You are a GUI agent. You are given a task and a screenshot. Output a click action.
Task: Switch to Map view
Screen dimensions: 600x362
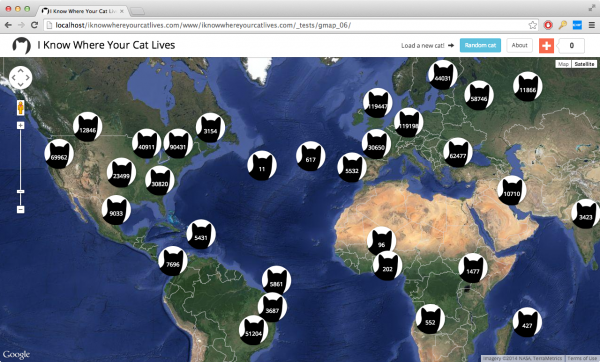click(563, 64)
